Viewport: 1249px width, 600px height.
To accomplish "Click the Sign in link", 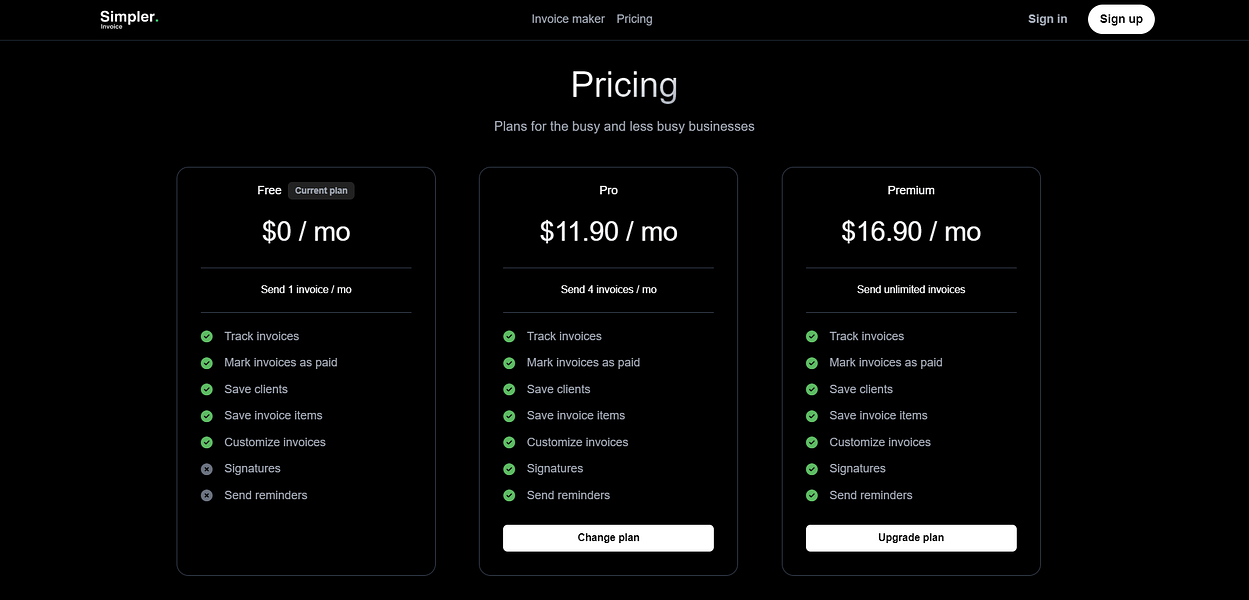I will click(1047, 18).
